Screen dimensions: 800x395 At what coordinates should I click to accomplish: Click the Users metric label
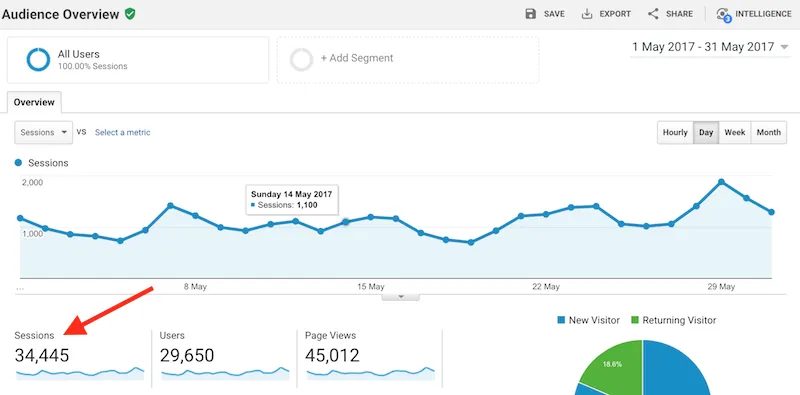(x=172, y=336)
